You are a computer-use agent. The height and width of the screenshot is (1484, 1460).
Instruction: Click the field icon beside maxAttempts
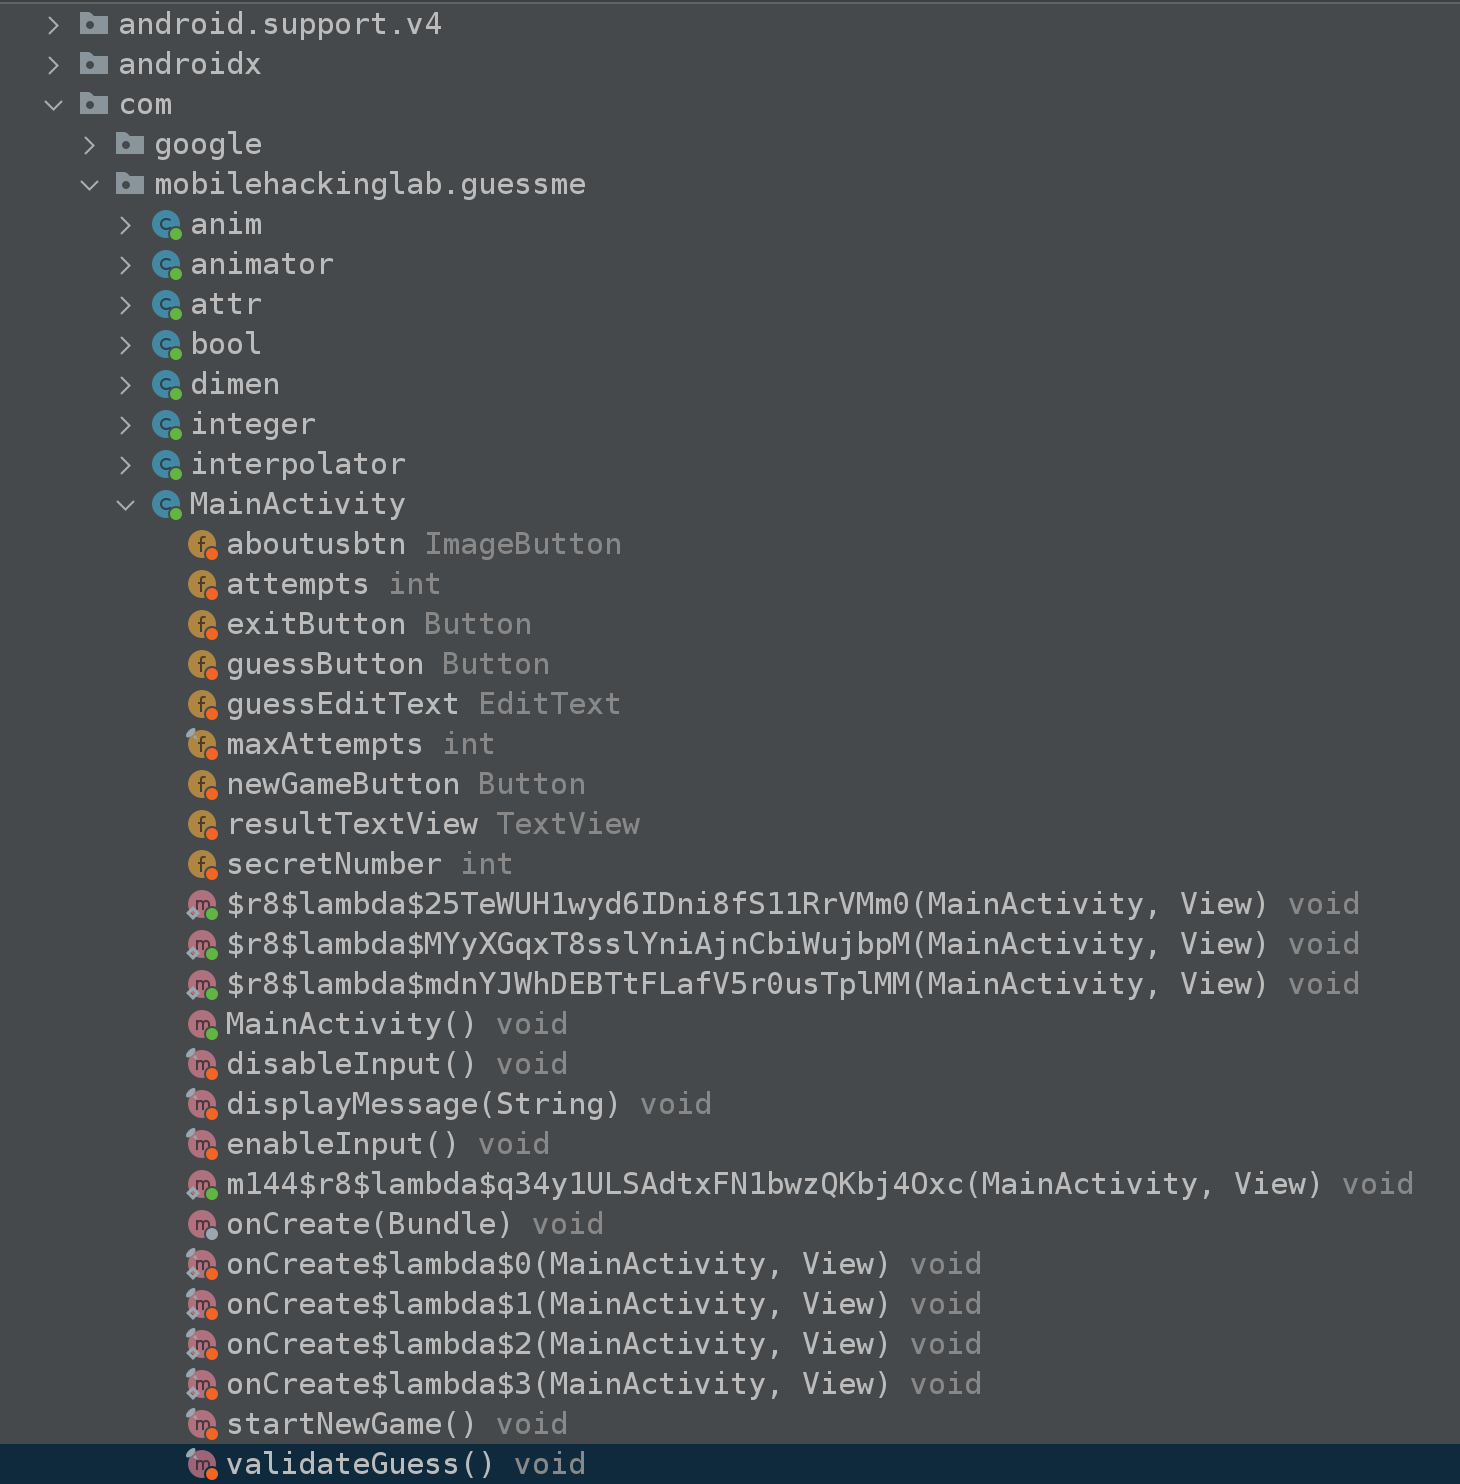coord(203,745)
